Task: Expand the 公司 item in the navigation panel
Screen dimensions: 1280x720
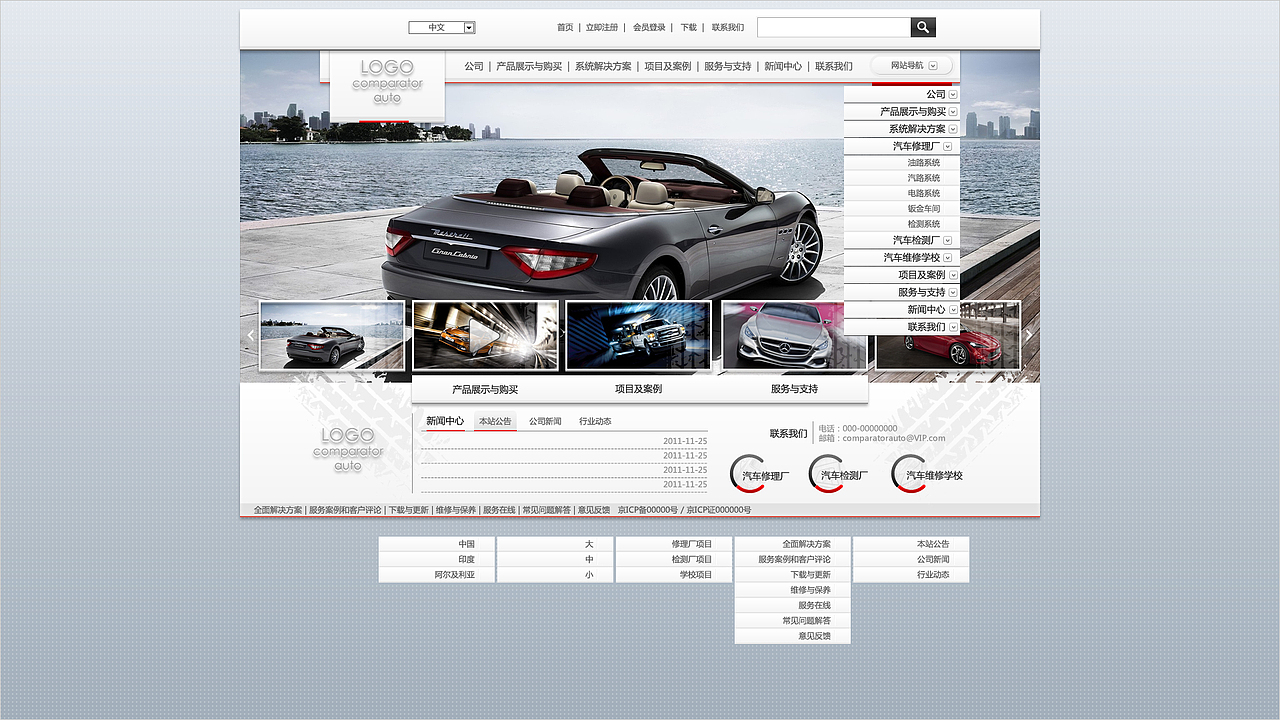Action: pos(953,94)
